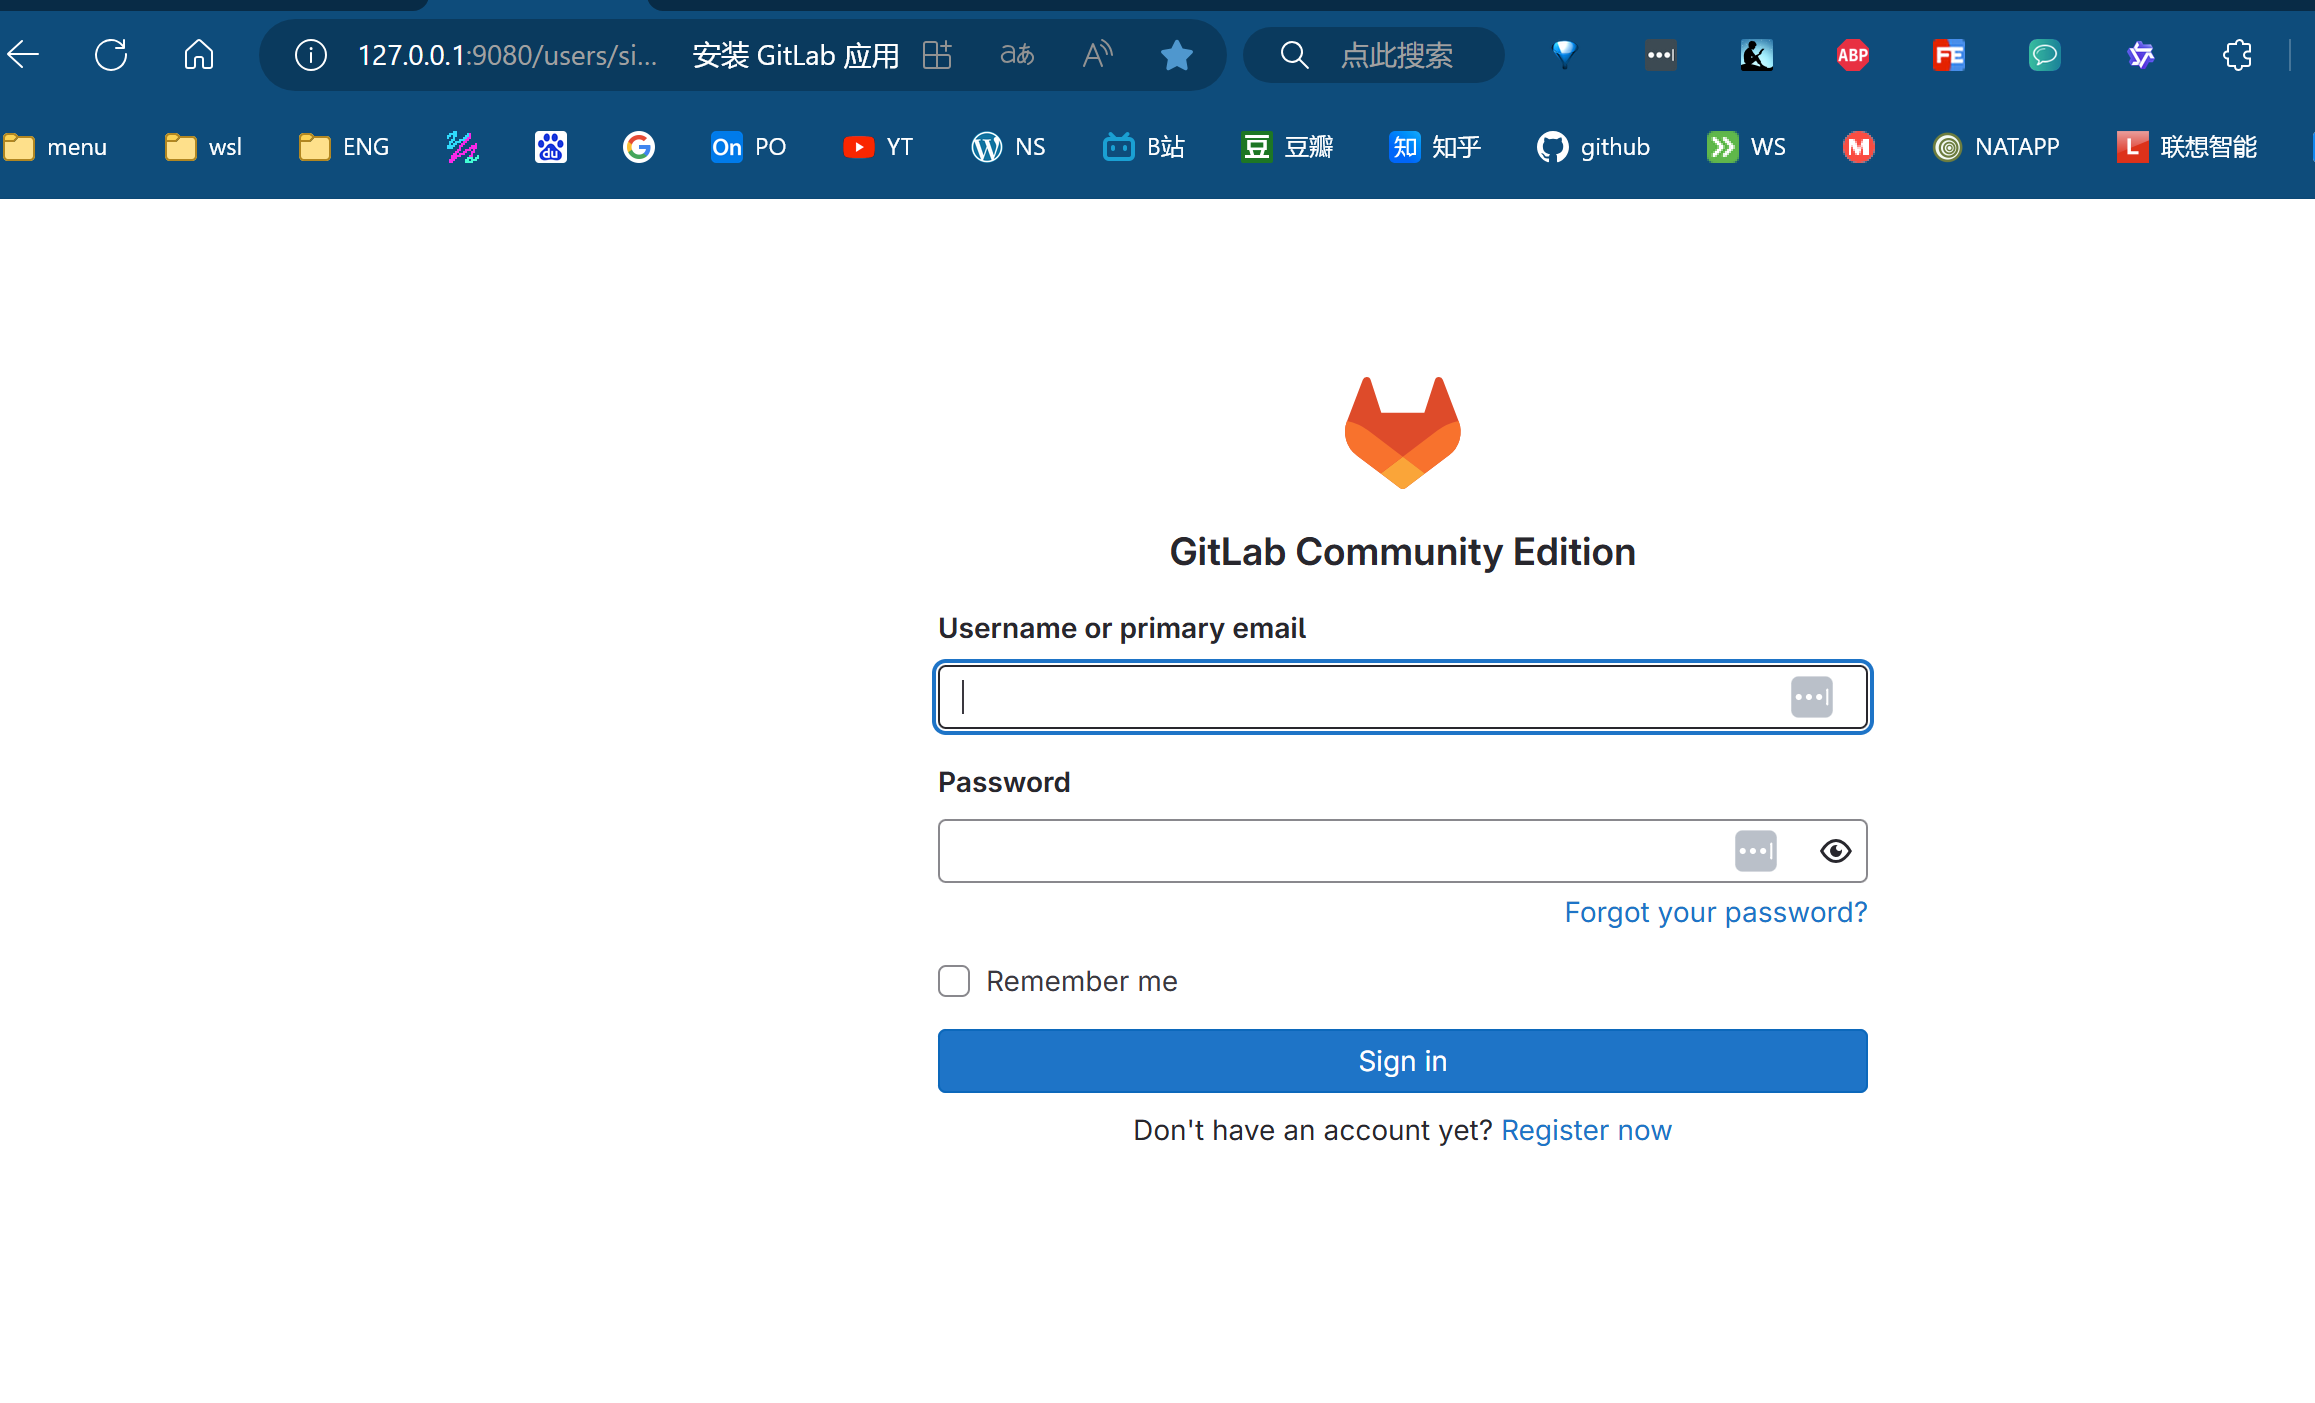Open the purple star extension icon

[2140, 55]
